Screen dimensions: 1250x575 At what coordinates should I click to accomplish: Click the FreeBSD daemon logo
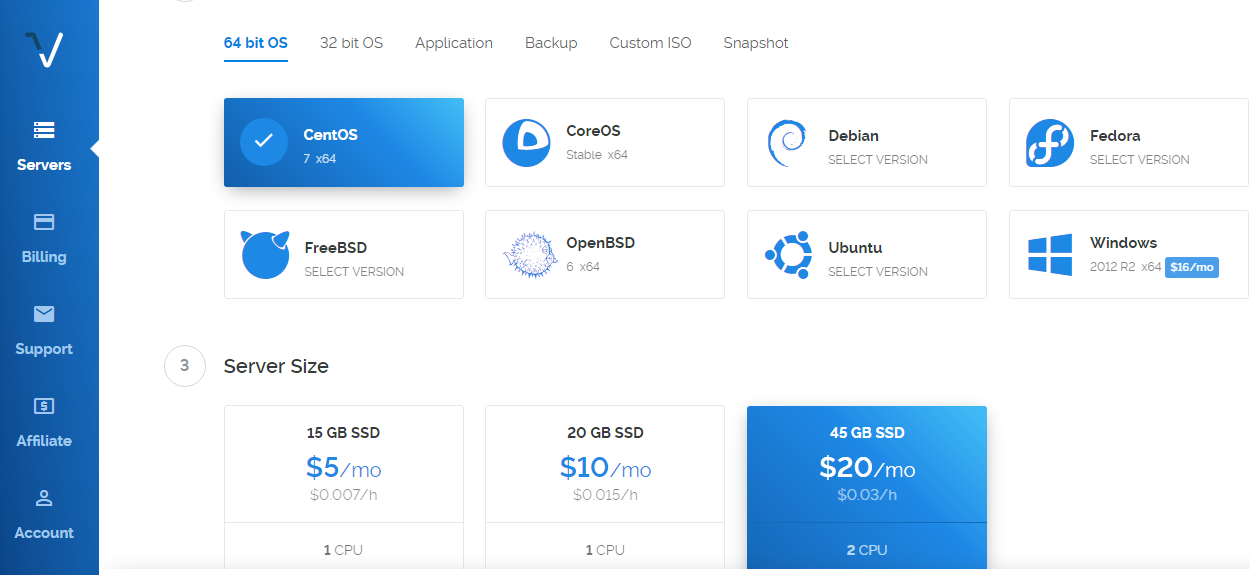click(x=265, y=255)
